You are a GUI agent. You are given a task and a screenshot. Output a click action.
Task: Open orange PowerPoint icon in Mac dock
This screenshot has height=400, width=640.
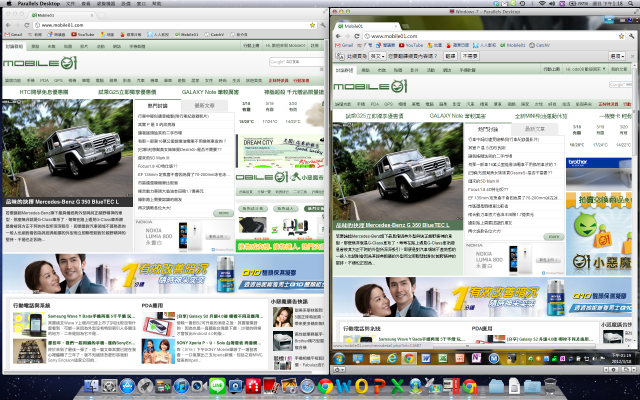380,386
